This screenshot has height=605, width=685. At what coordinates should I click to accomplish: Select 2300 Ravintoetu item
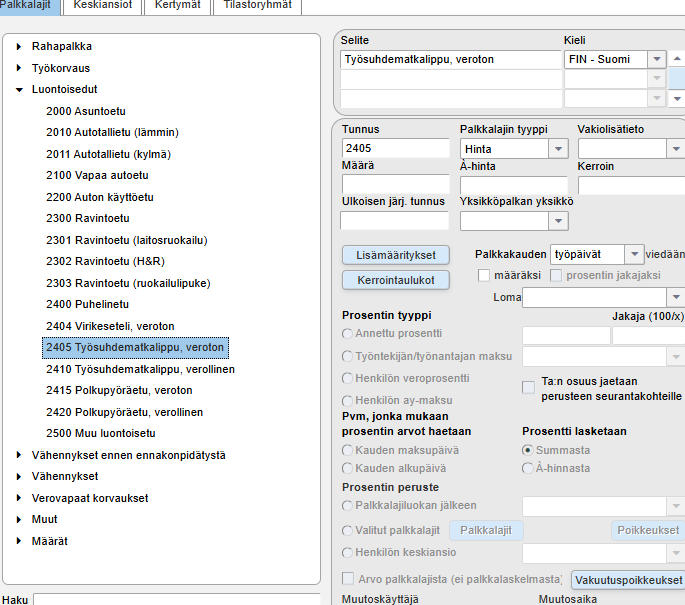click(87, 218)
